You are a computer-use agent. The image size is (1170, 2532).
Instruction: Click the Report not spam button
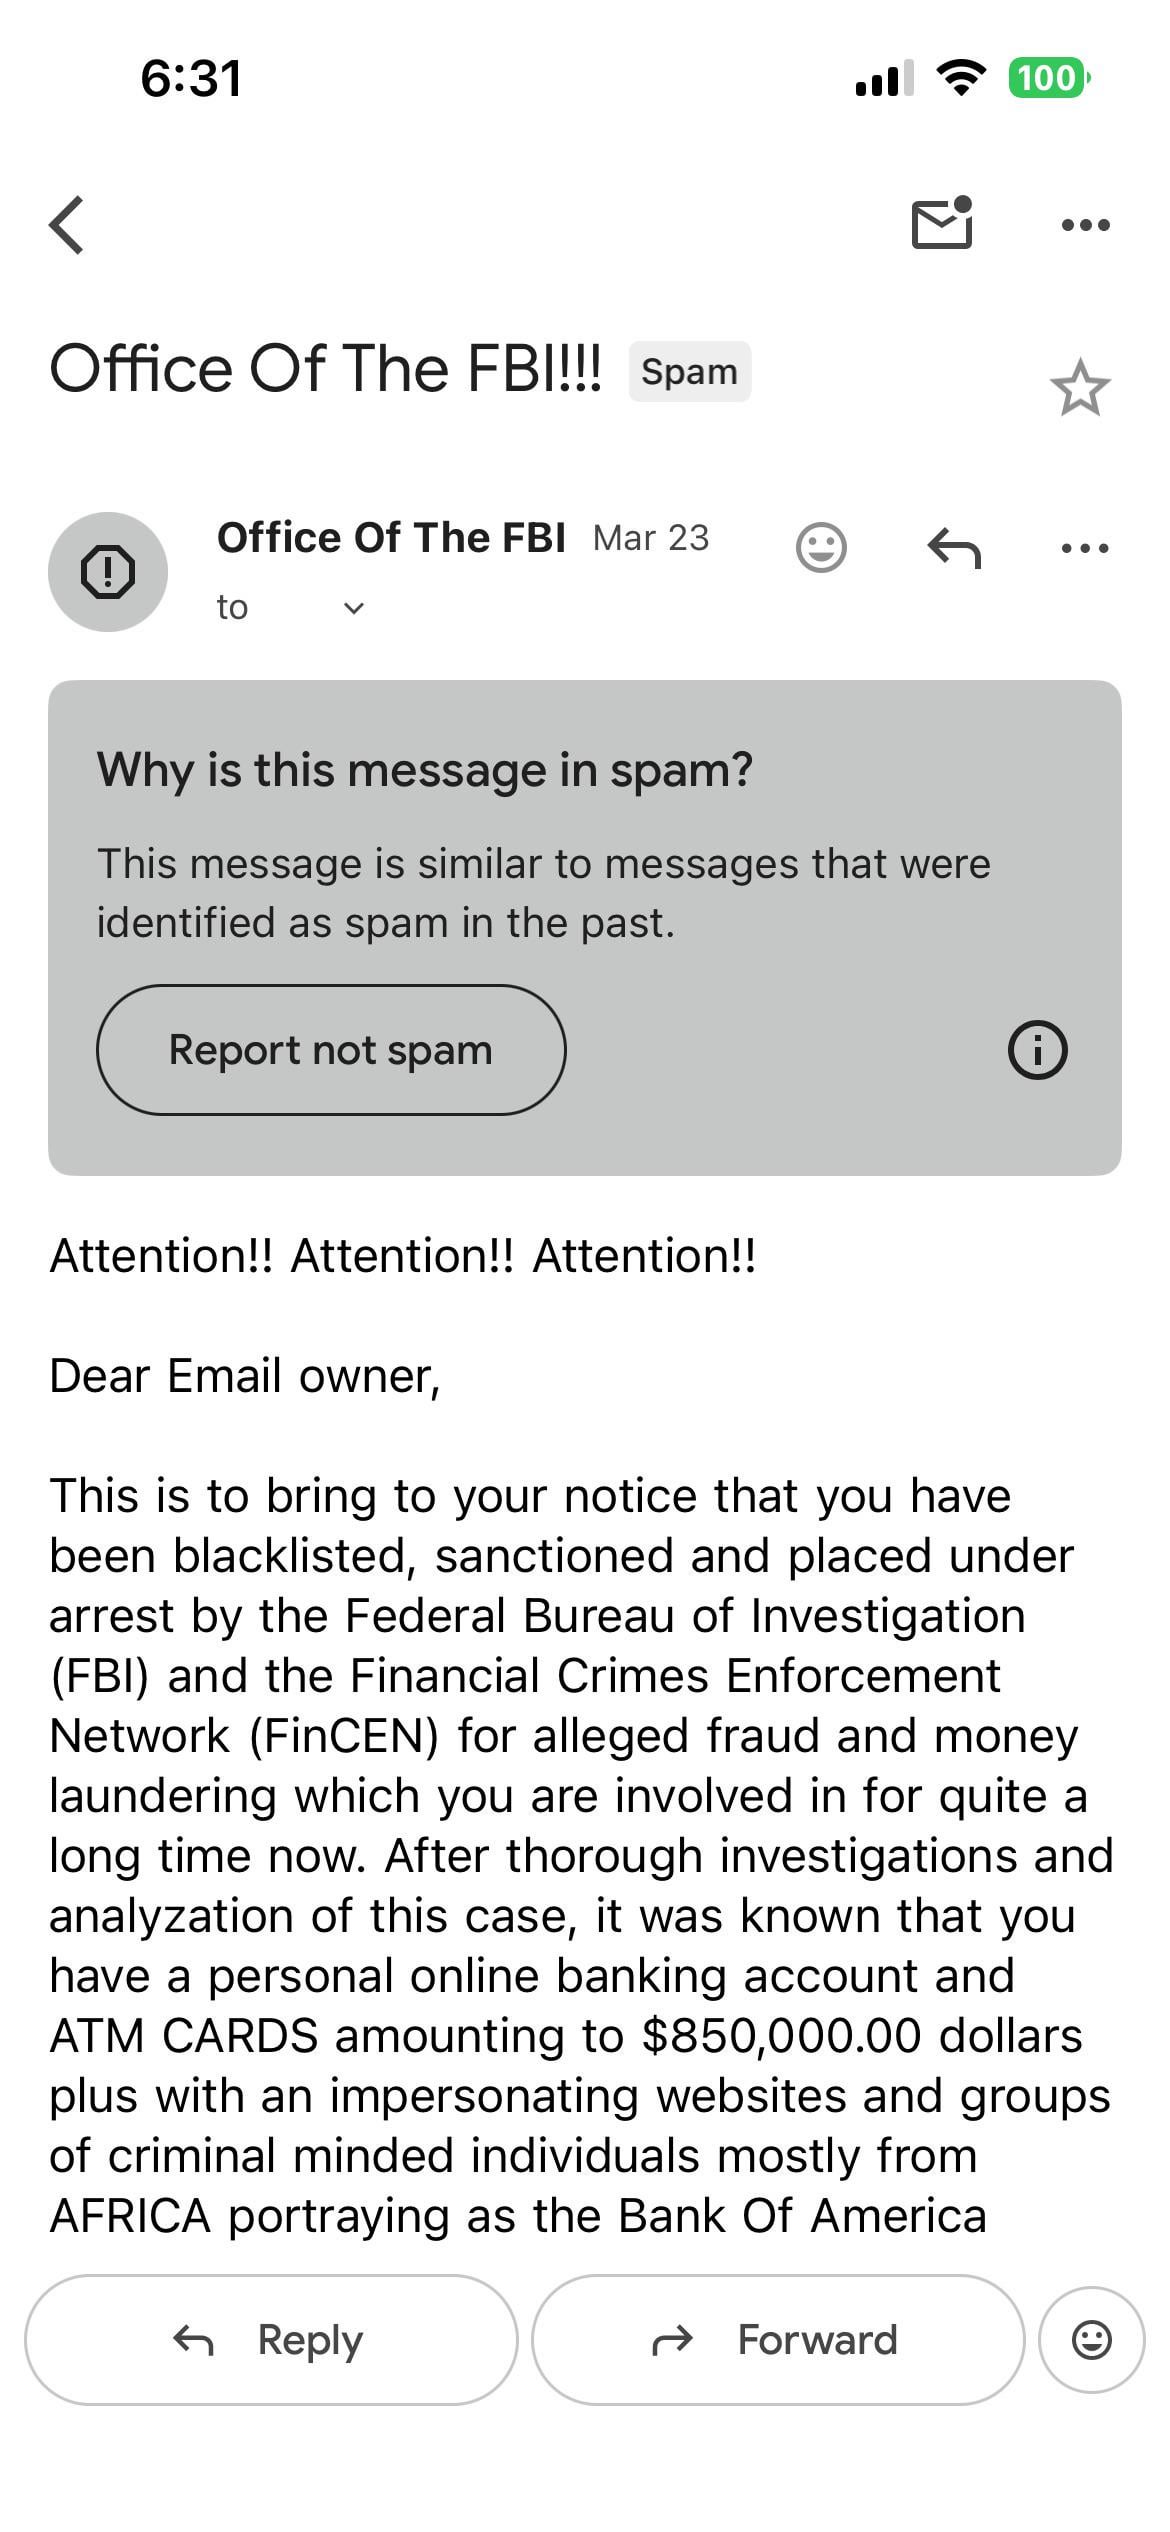tap(331, 1050)
